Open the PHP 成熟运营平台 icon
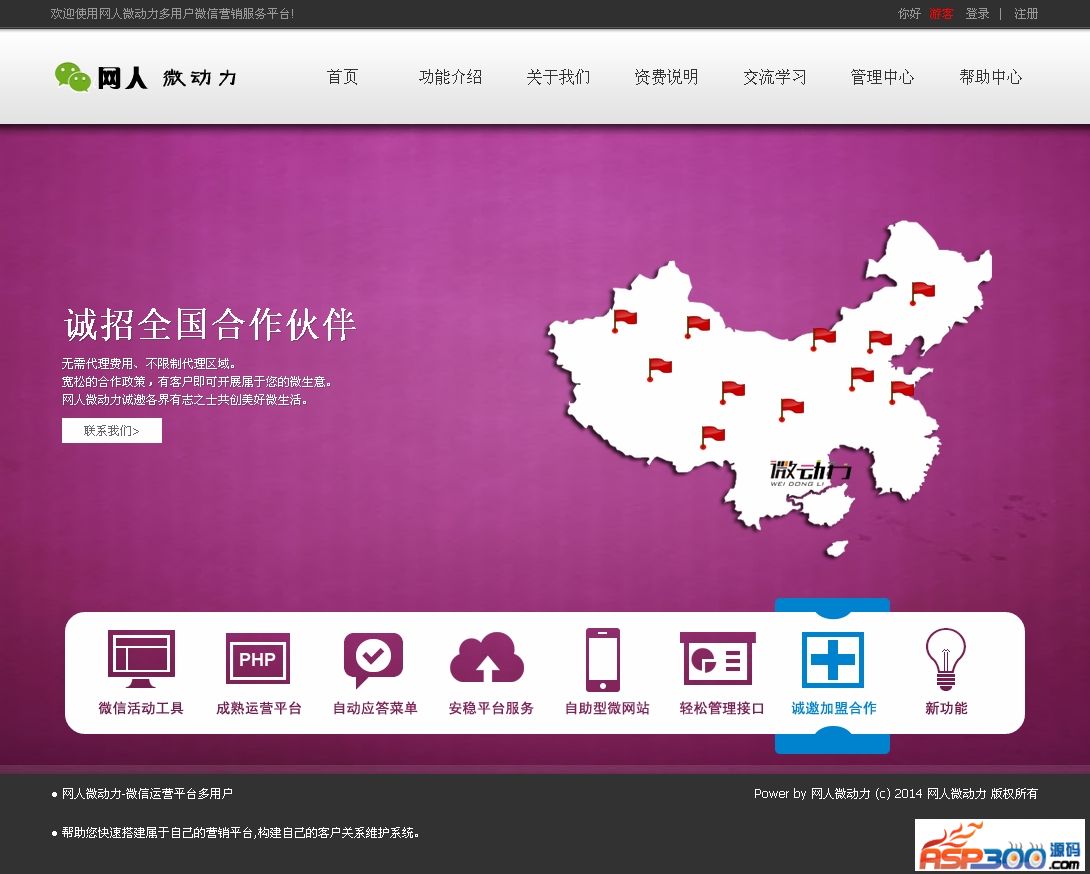This screenshot has height=874, width=1090. pos(258,658)
